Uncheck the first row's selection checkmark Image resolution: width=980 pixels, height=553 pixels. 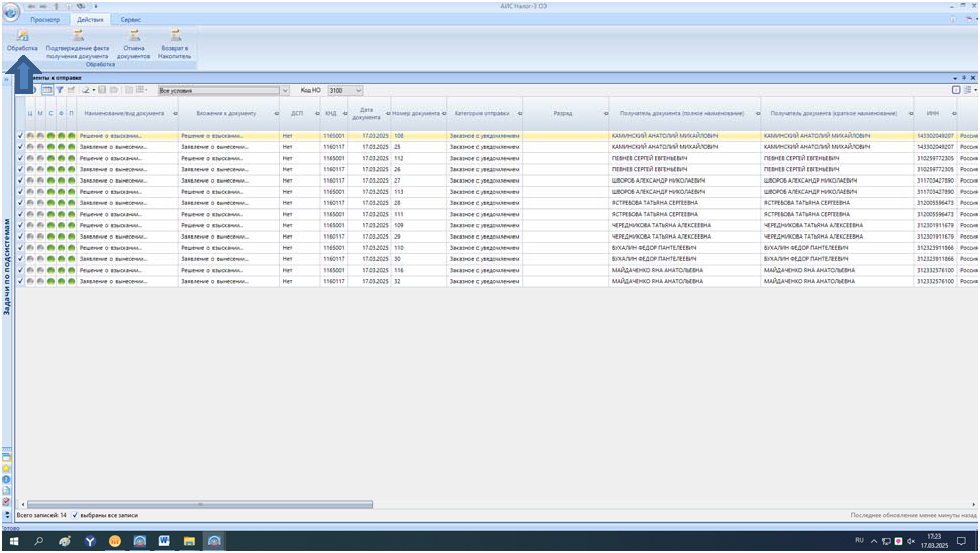coord(21,135)
